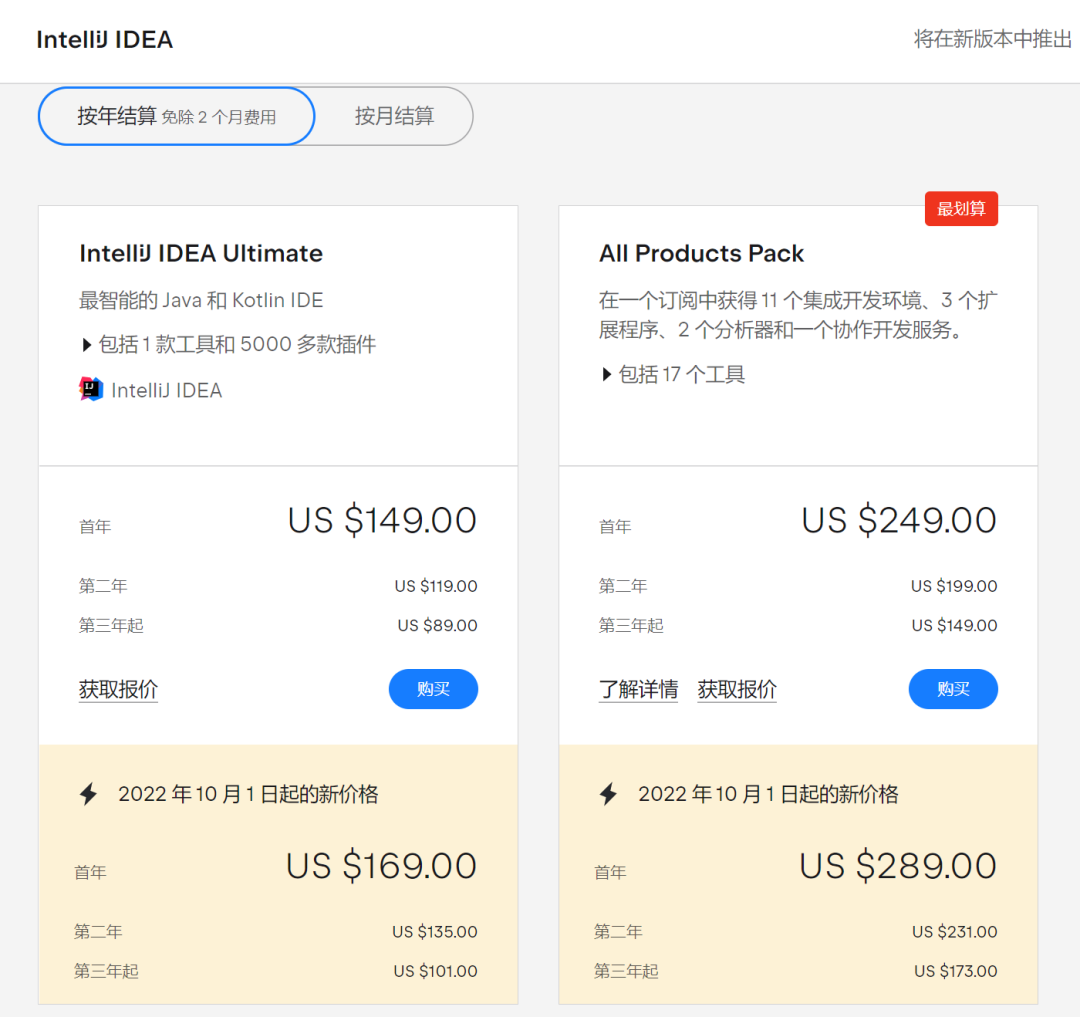Click the lightning icon in Ultimate's new price notice
Viewport: 1080px width, 1017px height.
click(x=88, y=793)
